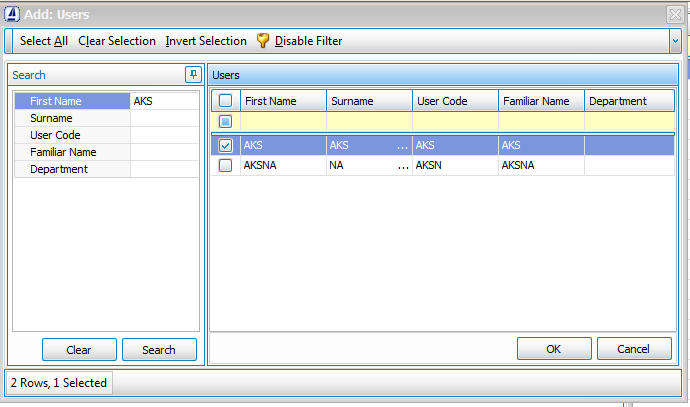Click Invert Selection in toolbar
Viewport: 690px width, 407px height.
pos(206,41)
